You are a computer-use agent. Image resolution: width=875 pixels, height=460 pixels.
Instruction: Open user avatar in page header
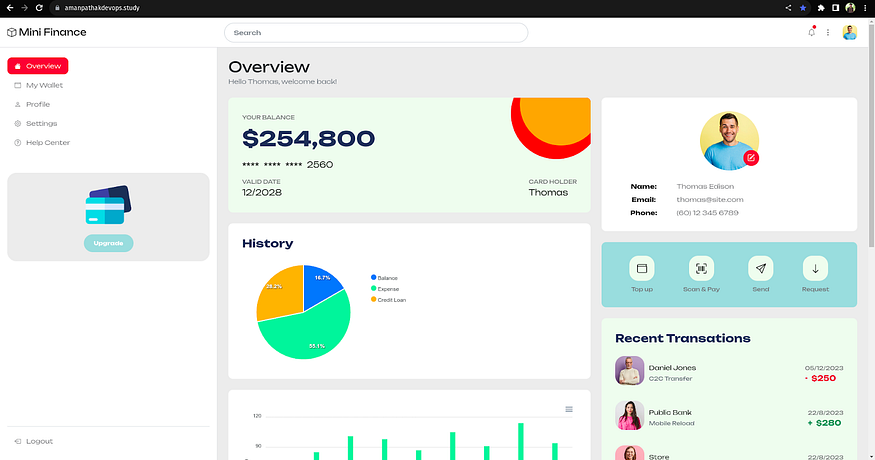click(x=849, y=32)
